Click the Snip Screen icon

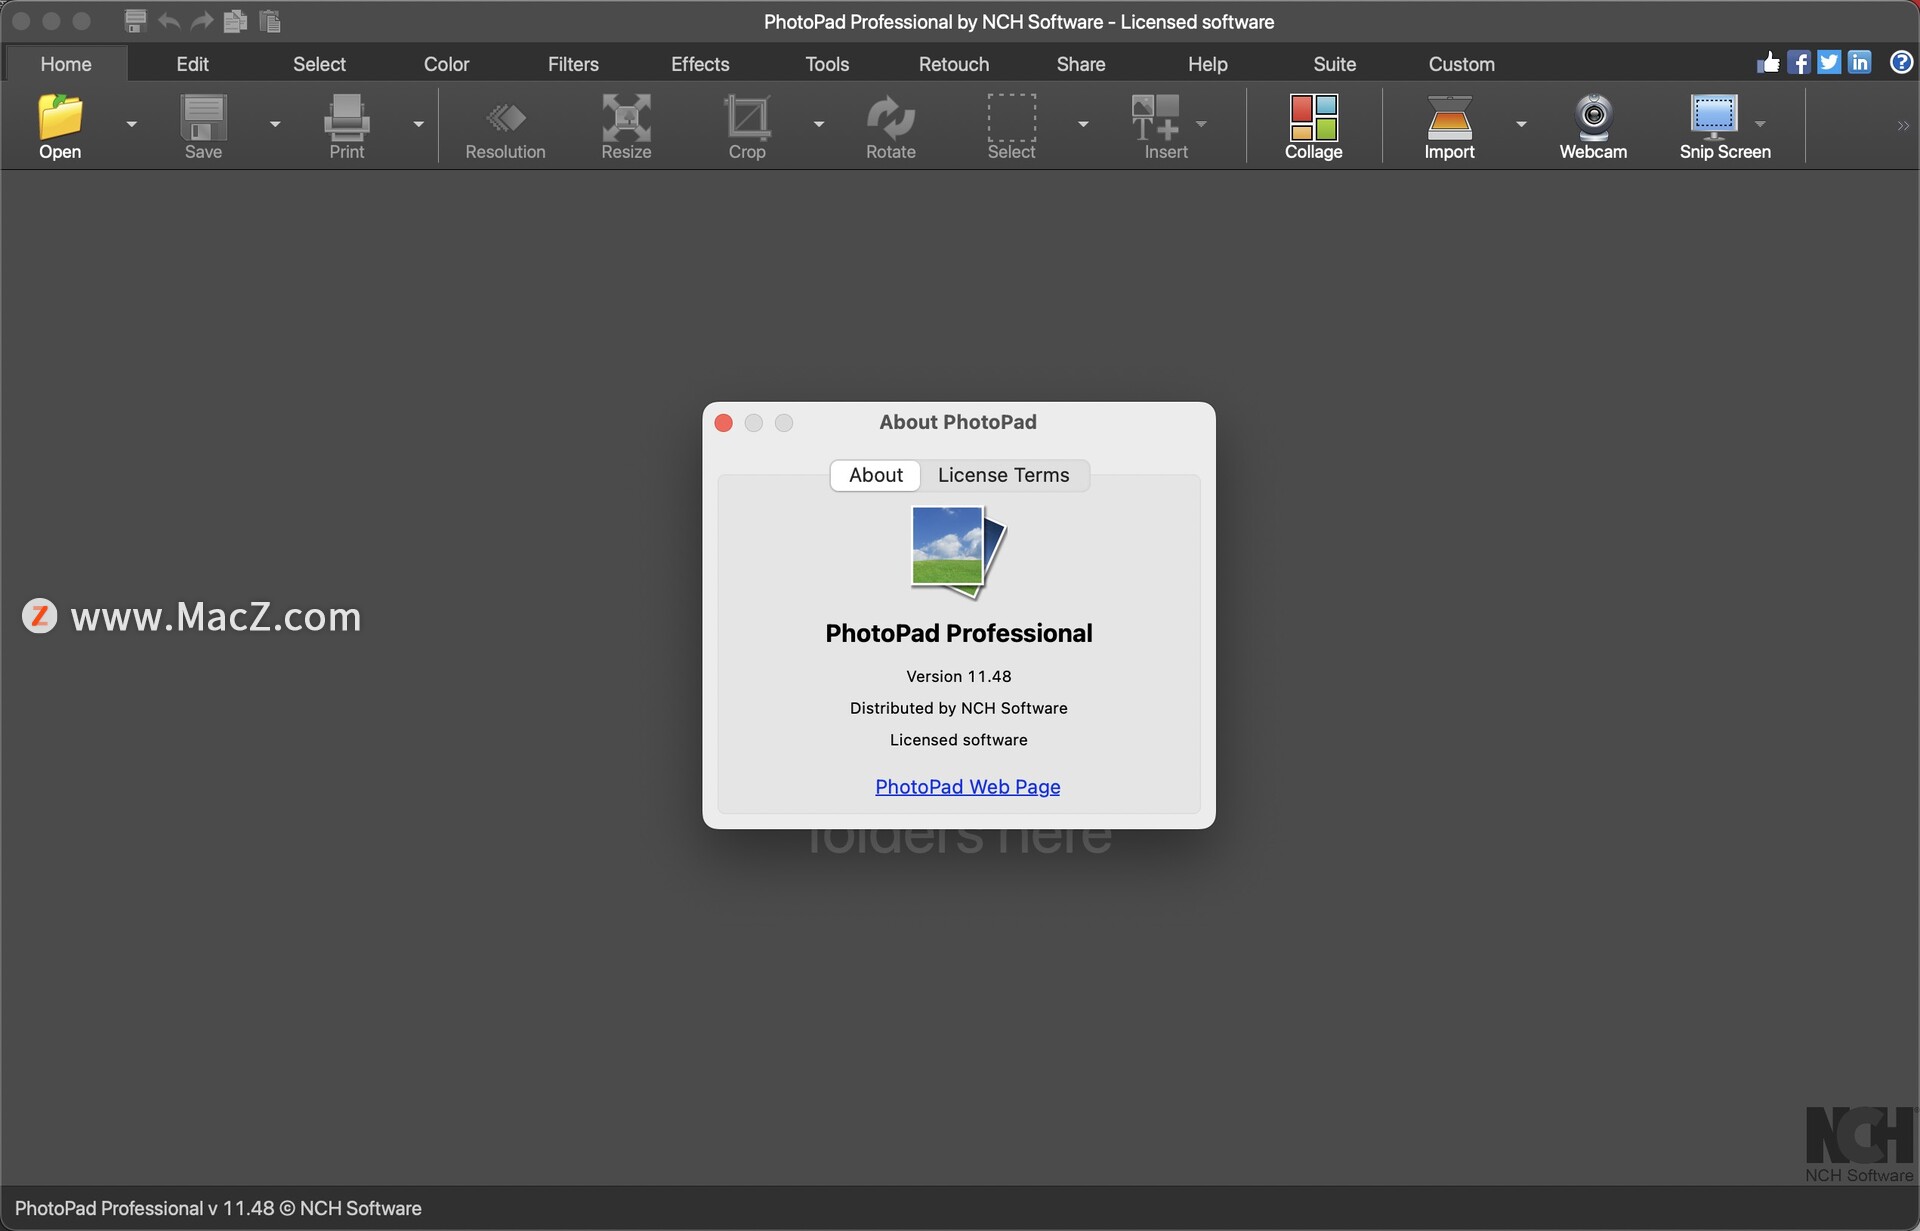click(x=1714, y=117)
